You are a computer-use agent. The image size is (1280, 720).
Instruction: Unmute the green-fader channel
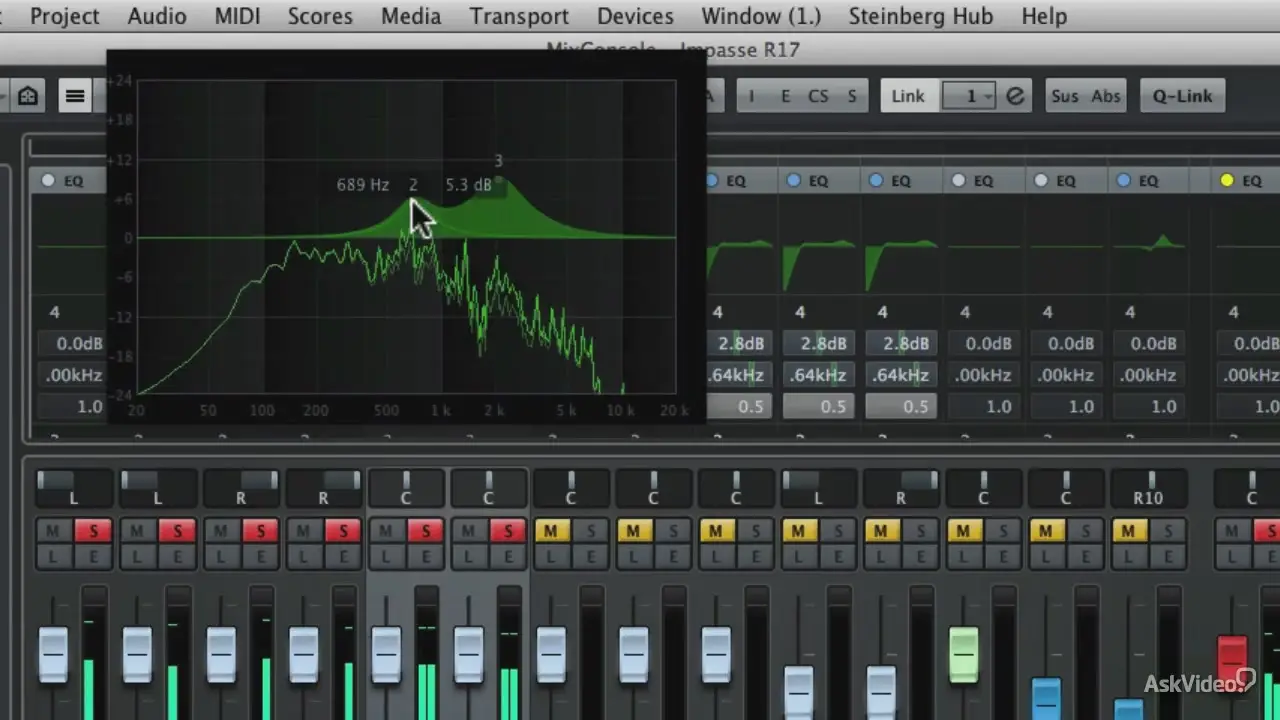963,530
